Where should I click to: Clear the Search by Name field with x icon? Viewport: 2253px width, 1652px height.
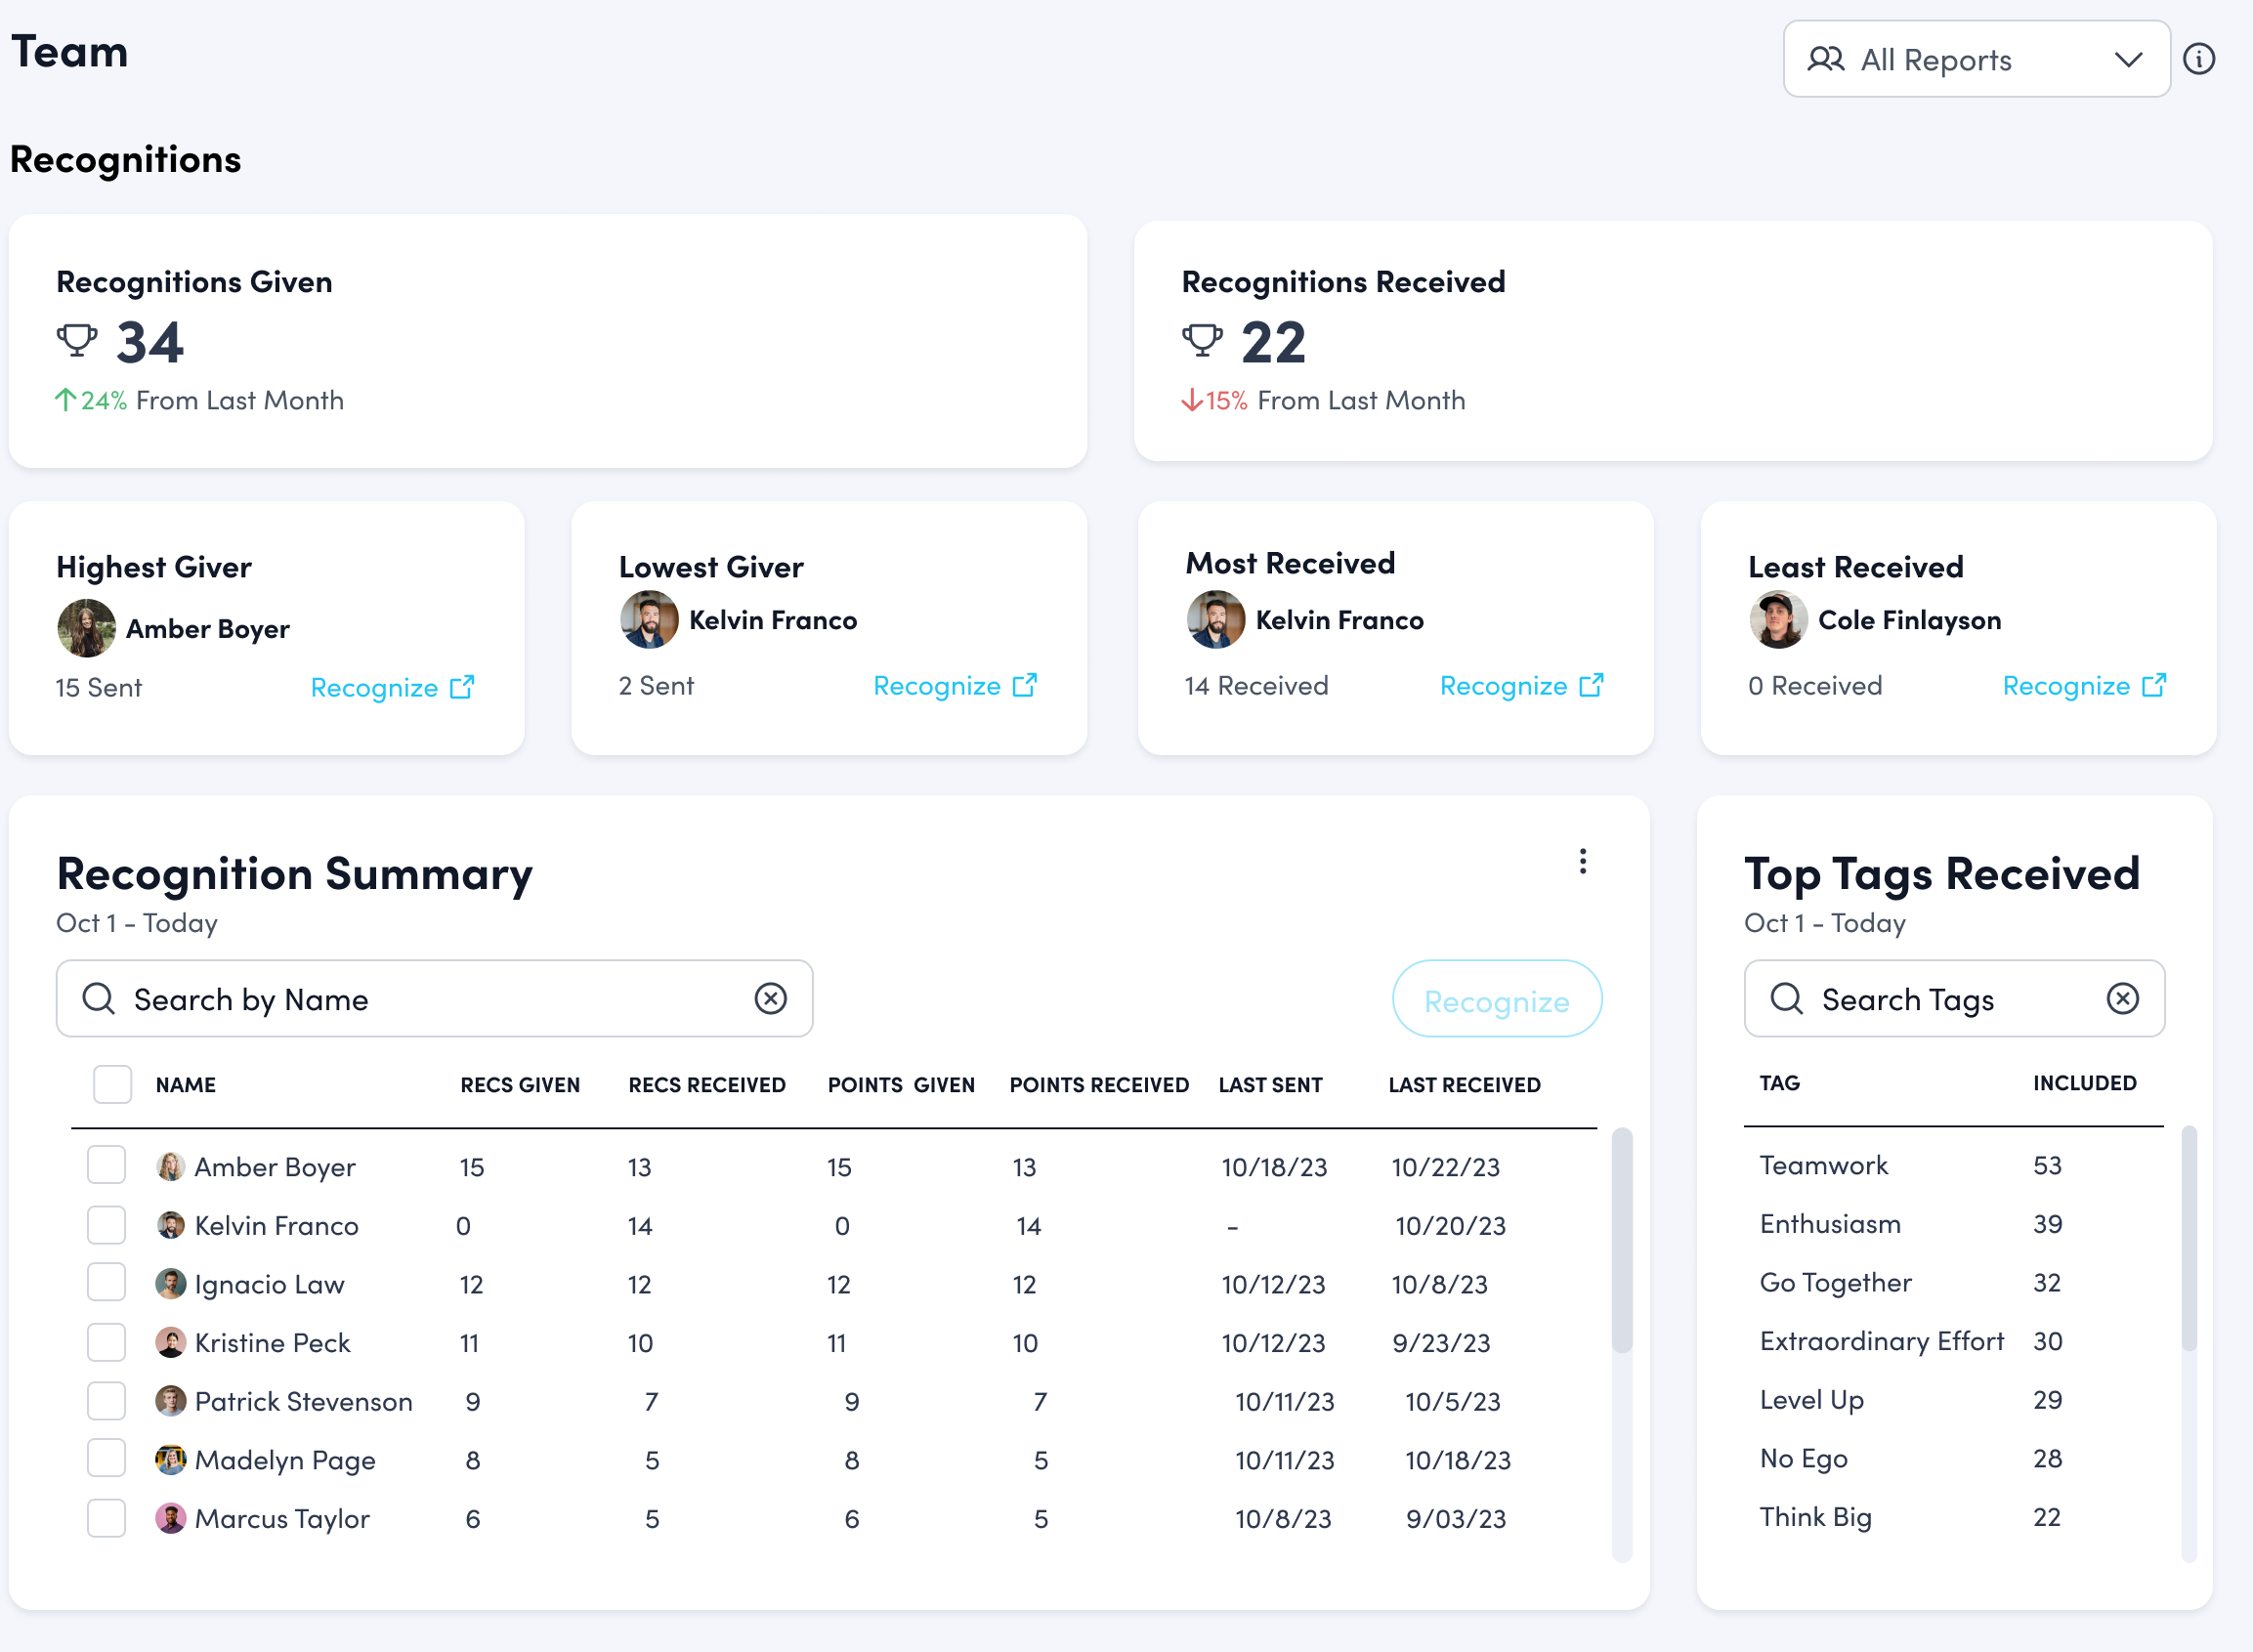(x=769, y=999)
